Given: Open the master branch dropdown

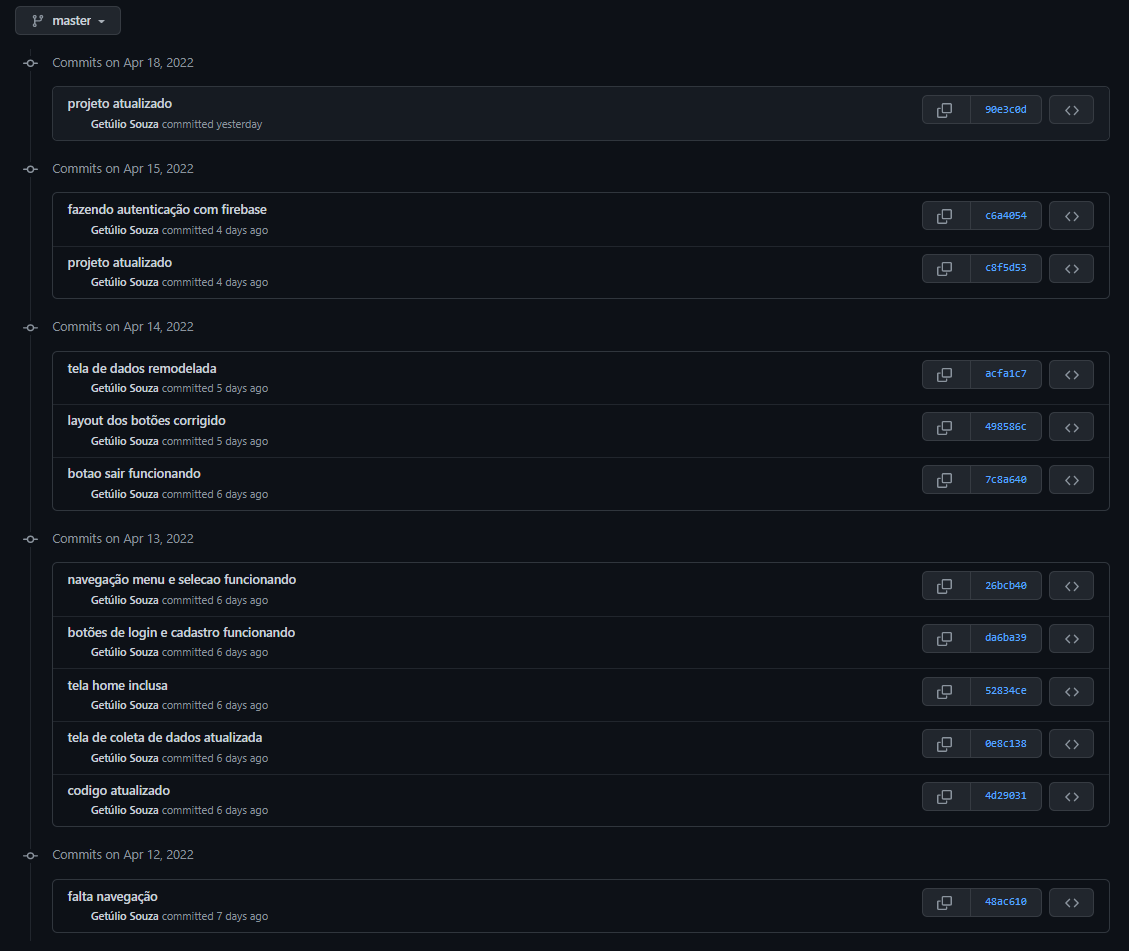Looking at the screenshot, I should 68,20.
